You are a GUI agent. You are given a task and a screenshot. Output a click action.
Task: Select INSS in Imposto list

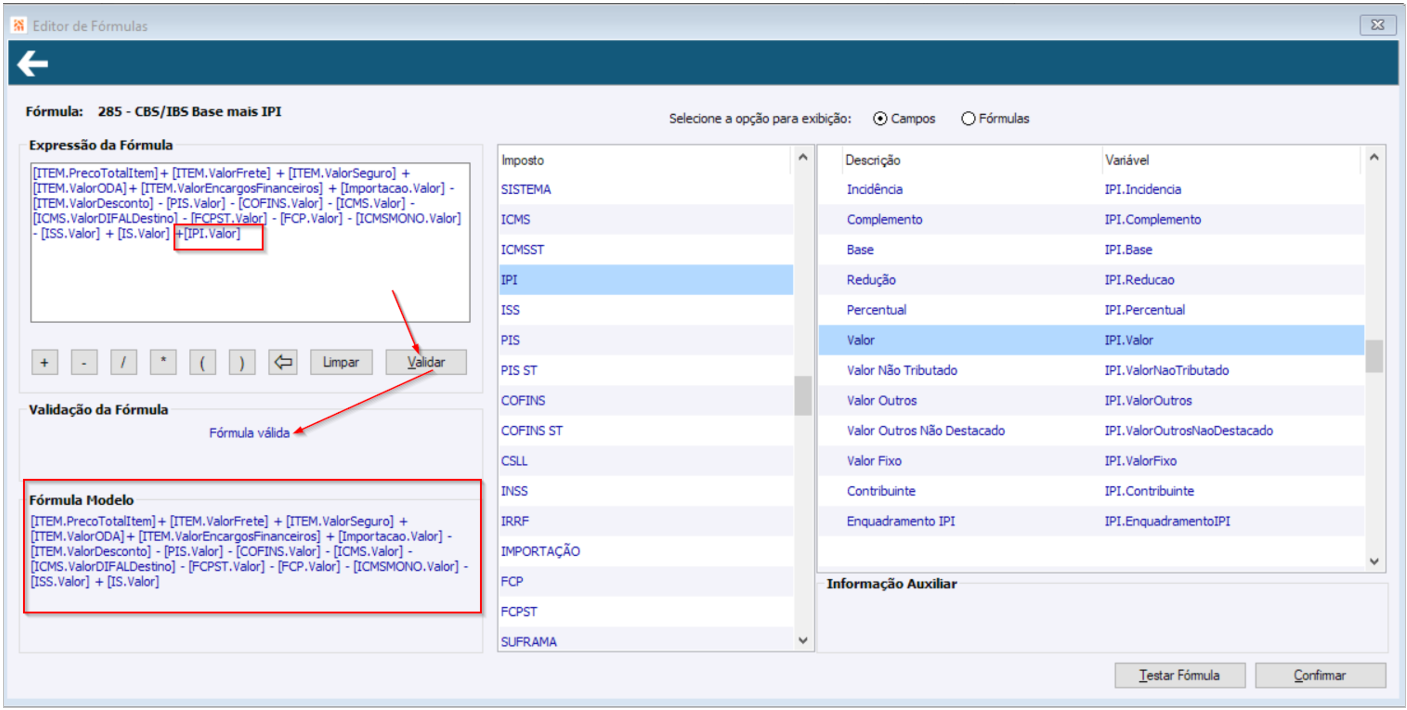(646, 491)
